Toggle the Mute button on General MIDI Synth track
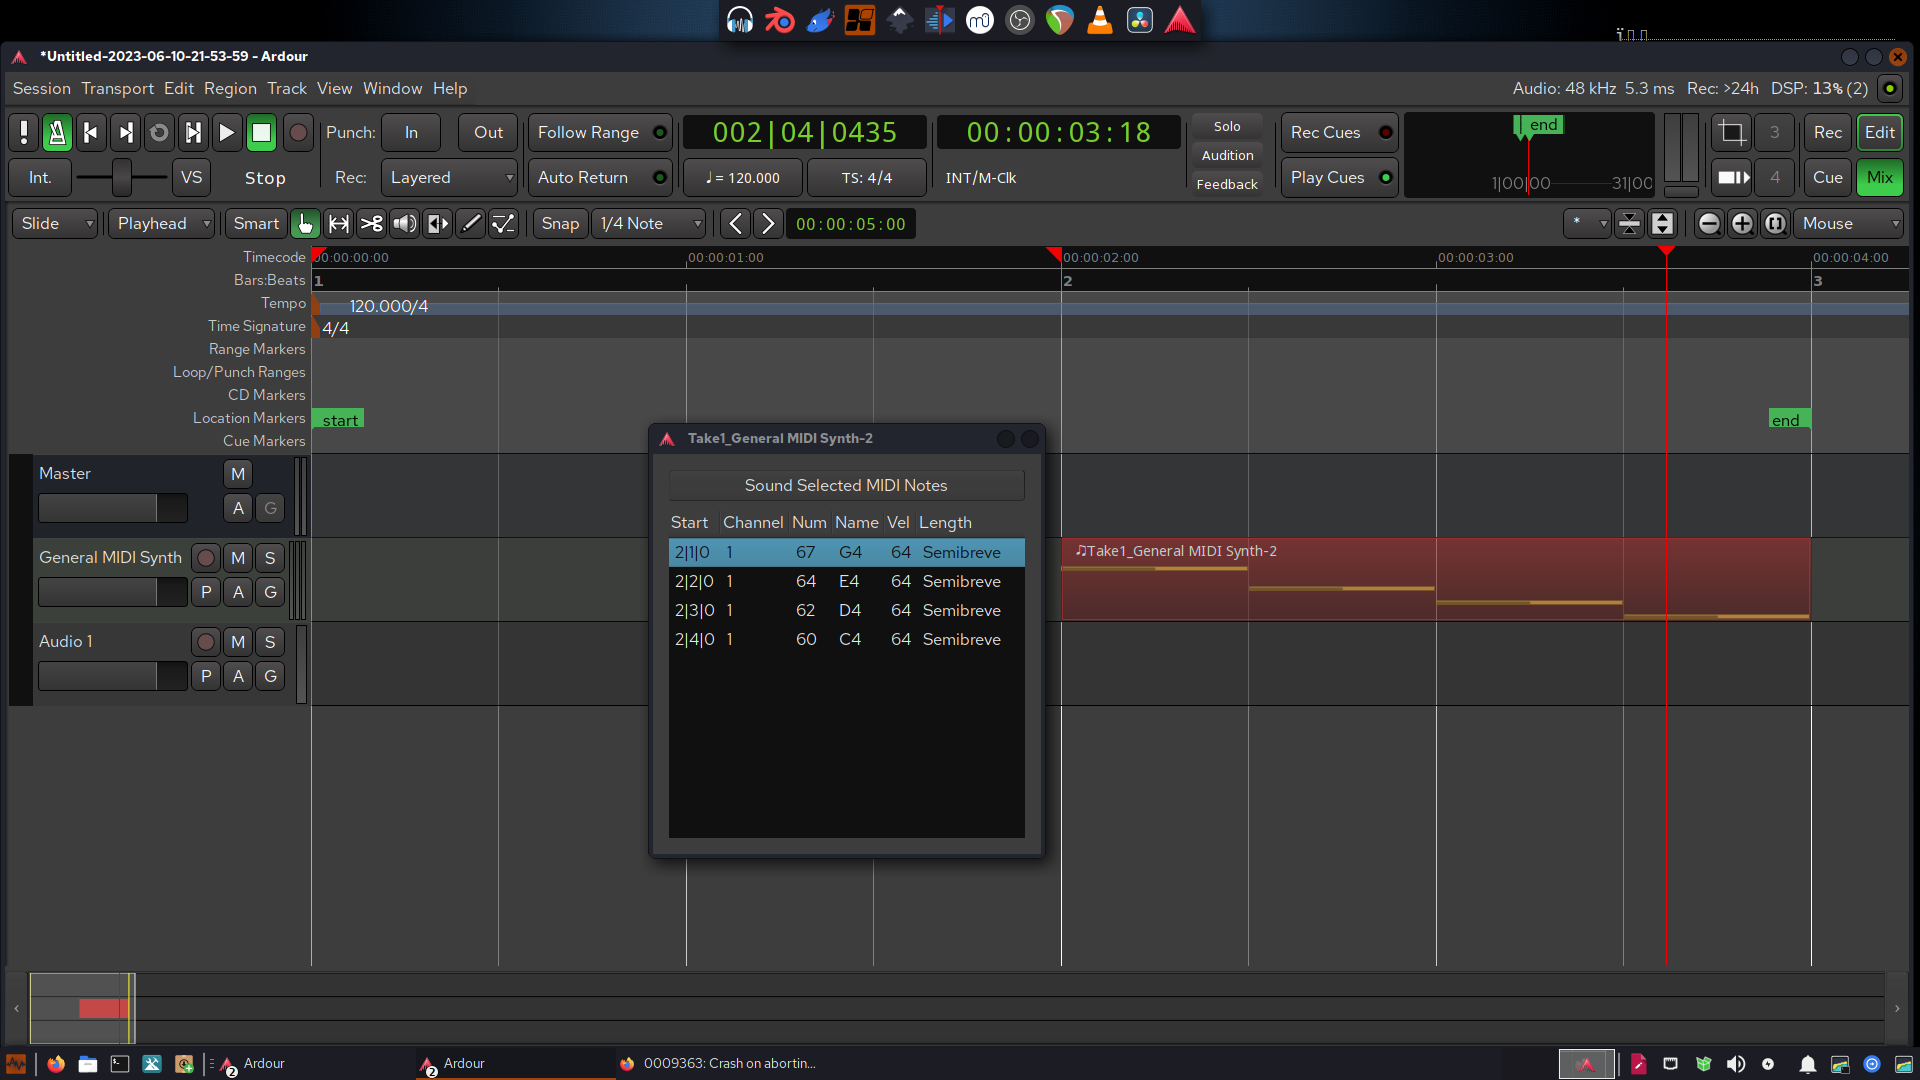Screen dimensions: 1920x1080 click(x=237, y=556)
